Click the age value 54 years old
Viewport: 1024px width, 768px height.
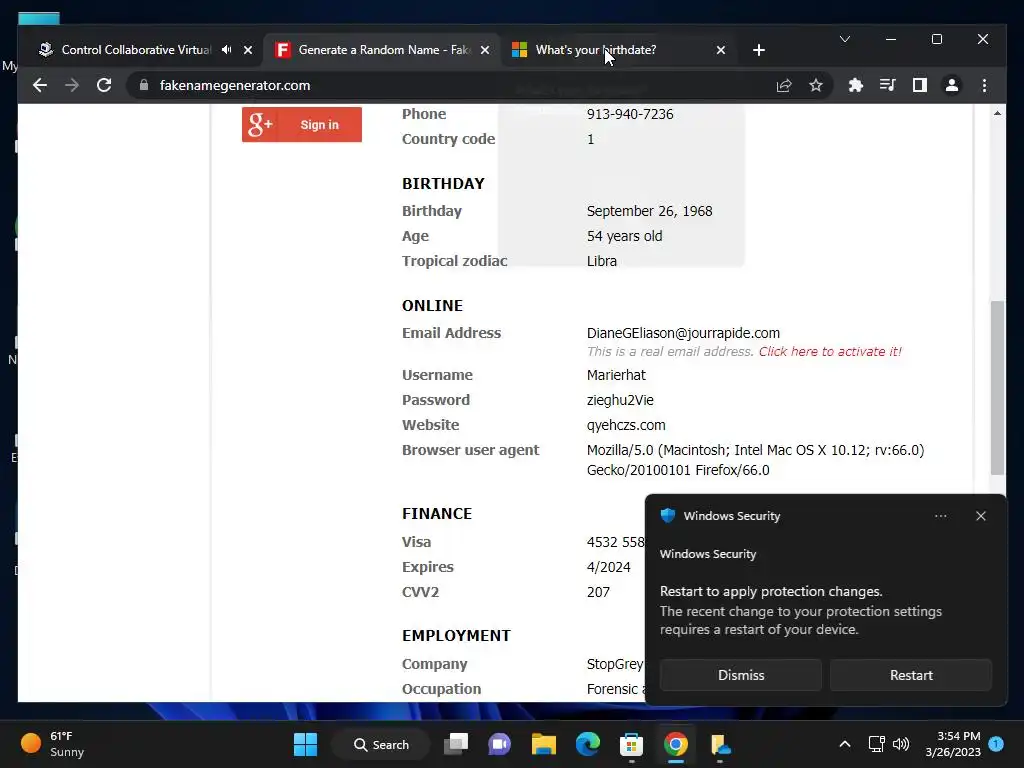click(x=624, y=236)
